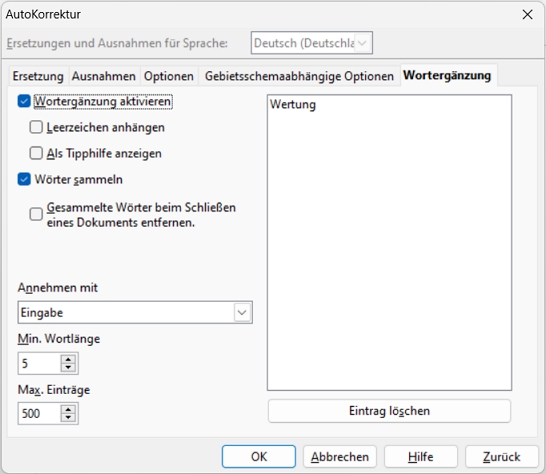546x474 pixels.
Task: Click the Eintrag löschen button
Action: tap(389, 411)
